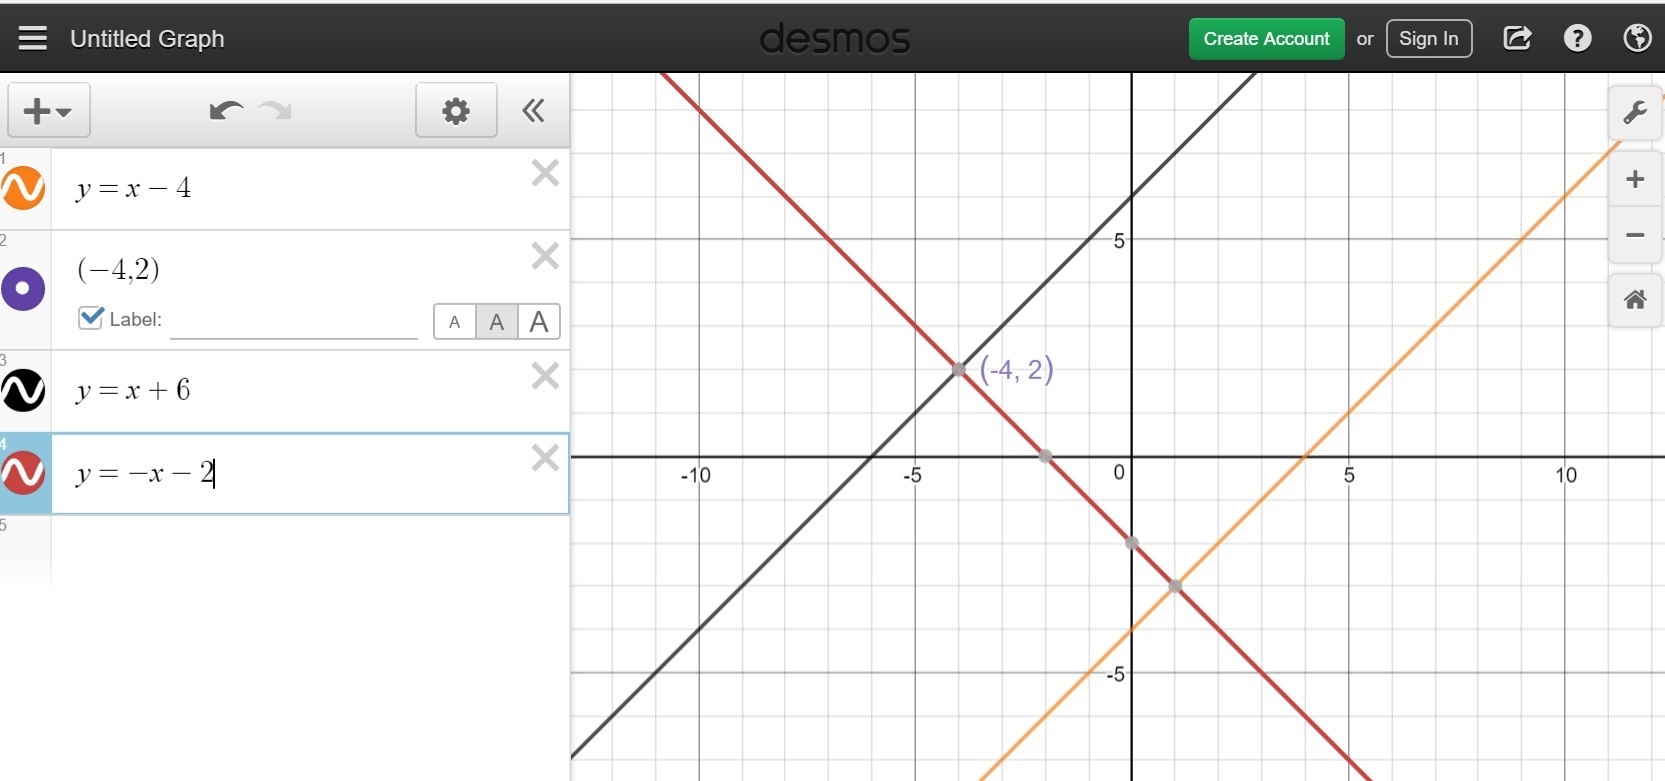Open the Language globe icon
Screen dimensions: 1665x781
[x=1637, y=38]
